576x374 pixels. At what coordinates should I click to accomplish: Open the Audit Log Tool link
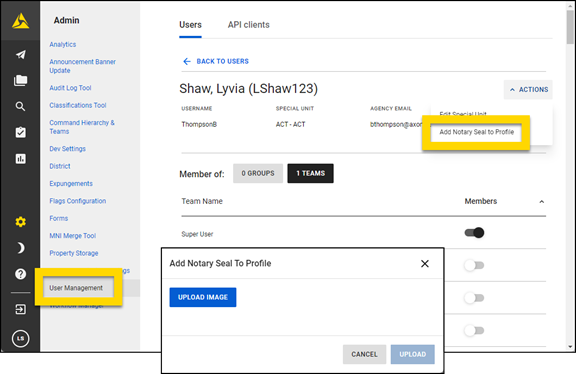point(70,88)
